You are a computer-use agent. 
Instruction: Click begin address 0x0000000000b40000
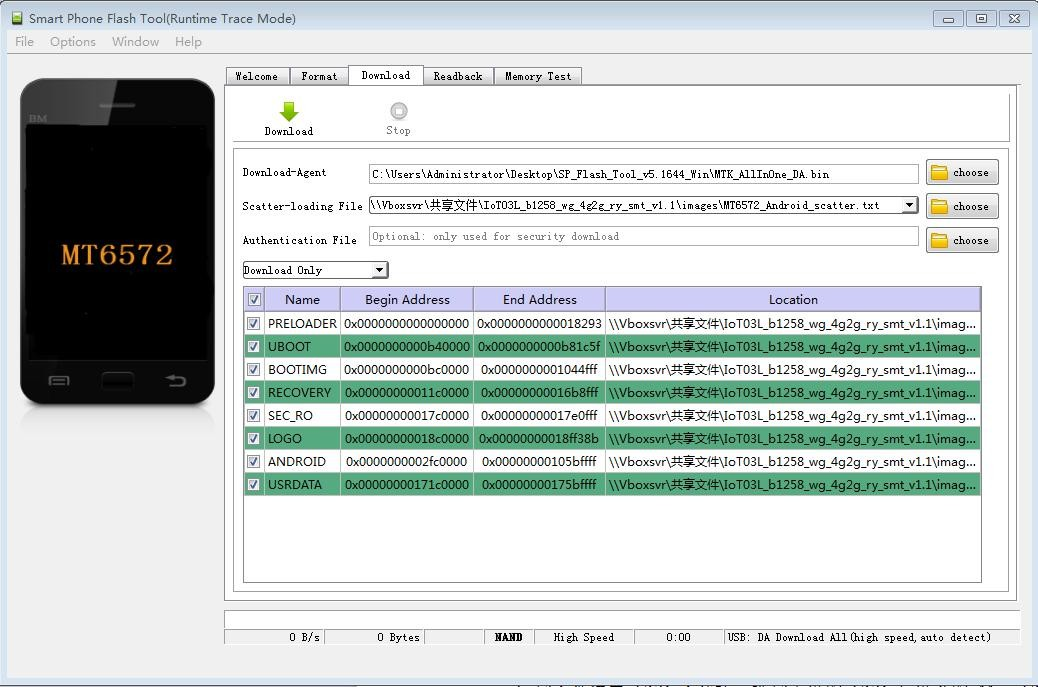pos(407,346)
